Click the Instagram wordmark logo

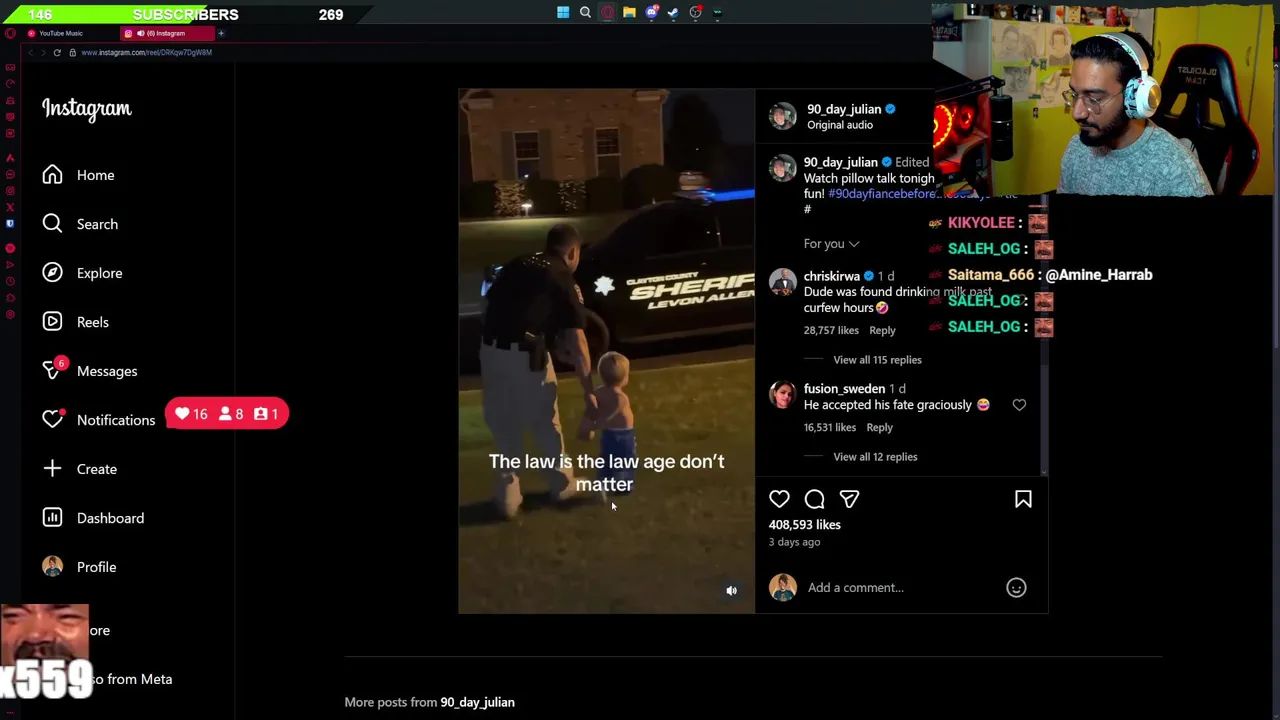click(87, 109)
